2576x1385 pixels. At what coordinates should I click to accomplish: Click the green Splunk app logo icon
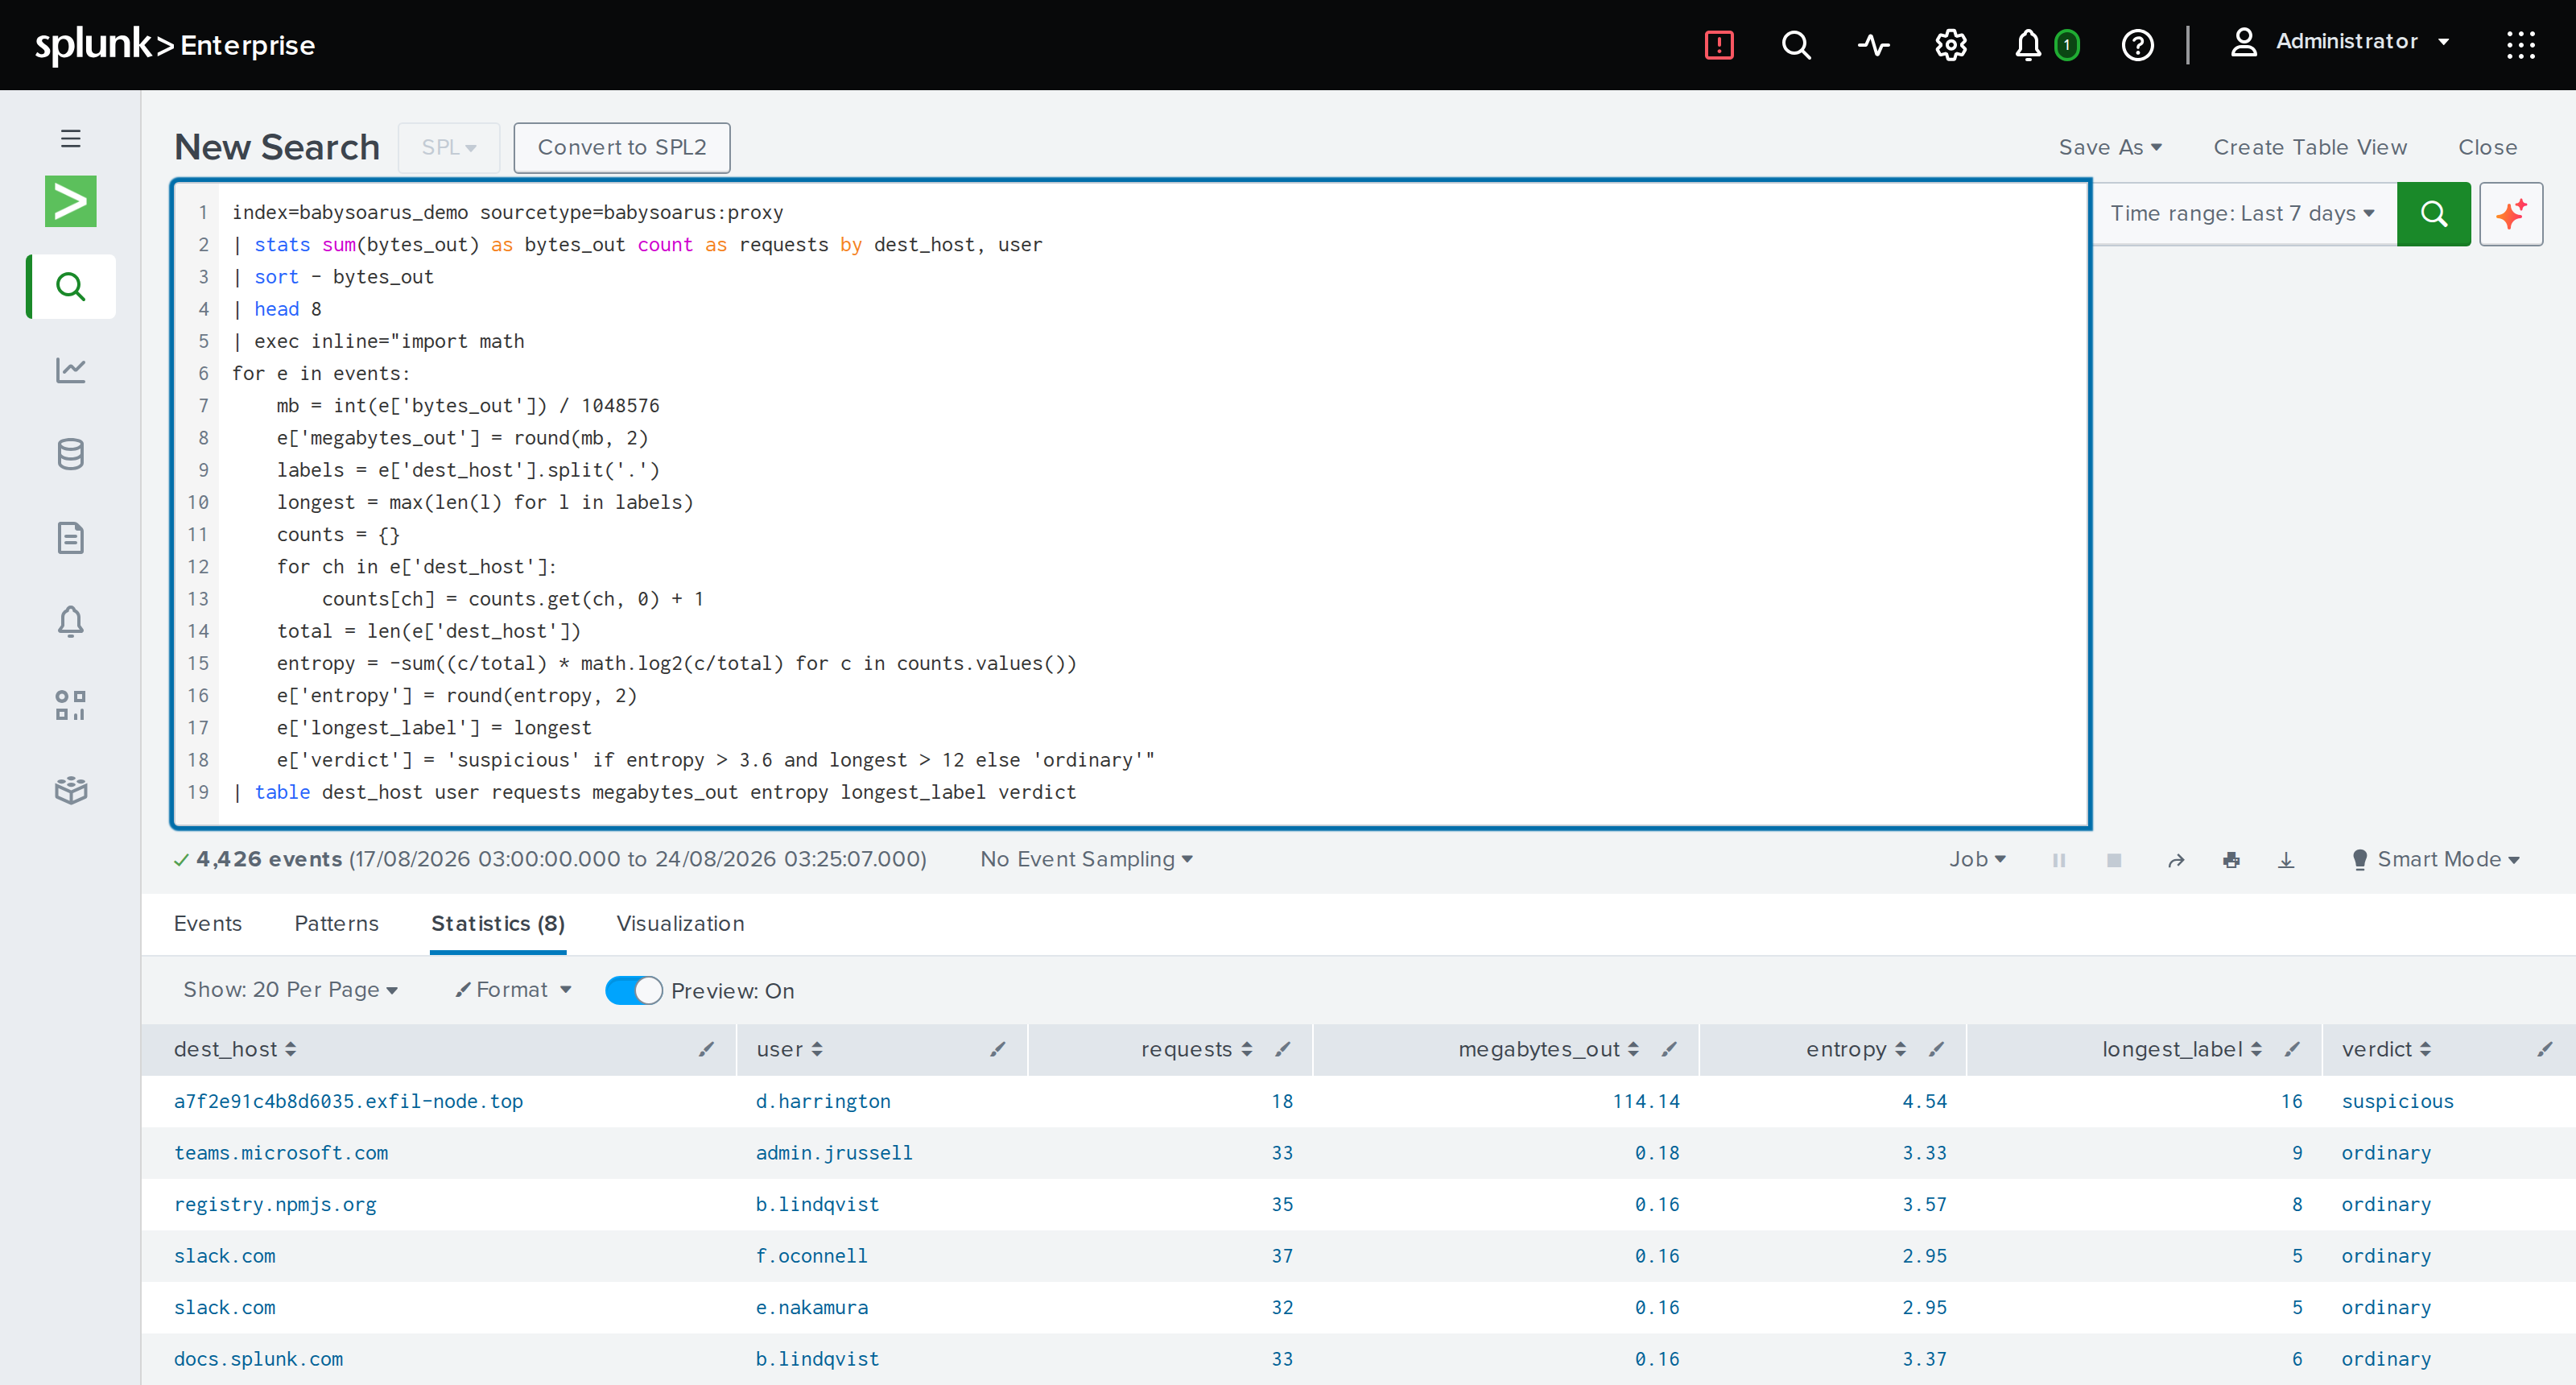[x=70, y=201]
